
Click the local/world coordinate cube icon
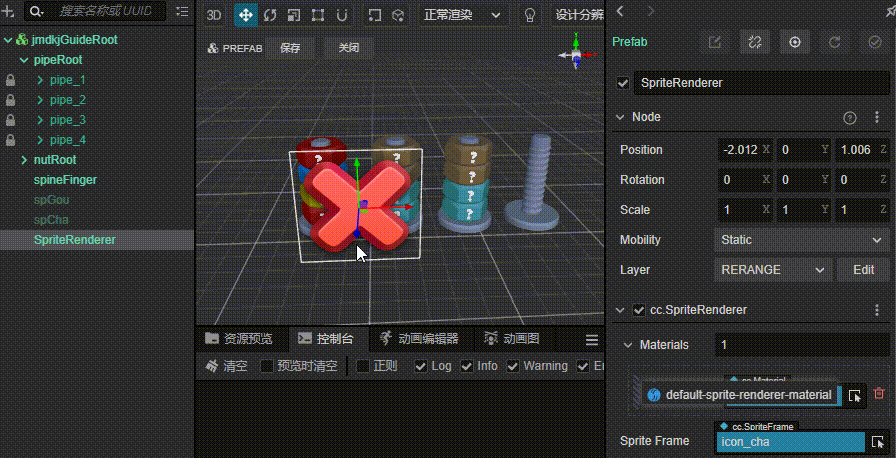(398, 15)
